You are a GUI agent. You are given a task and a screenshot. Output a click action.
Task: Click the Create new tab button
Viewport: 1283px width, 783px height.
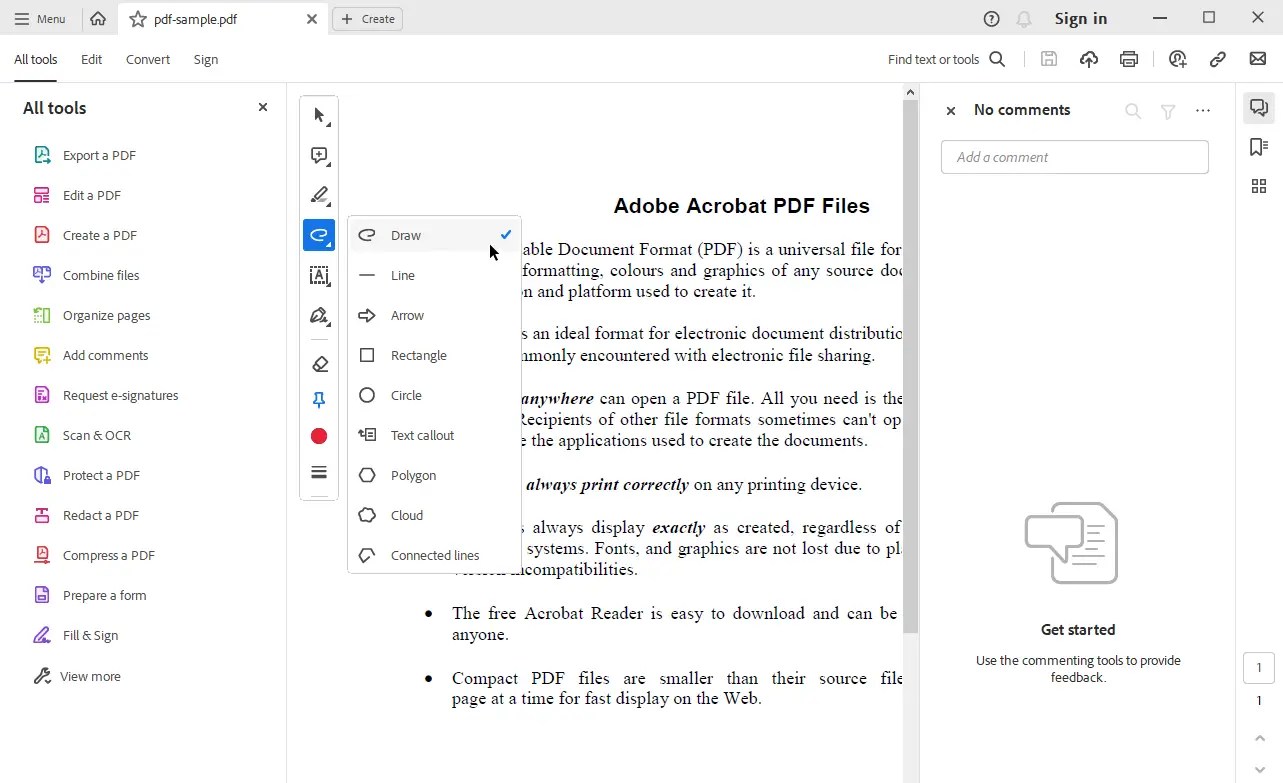tap(367, 19)
